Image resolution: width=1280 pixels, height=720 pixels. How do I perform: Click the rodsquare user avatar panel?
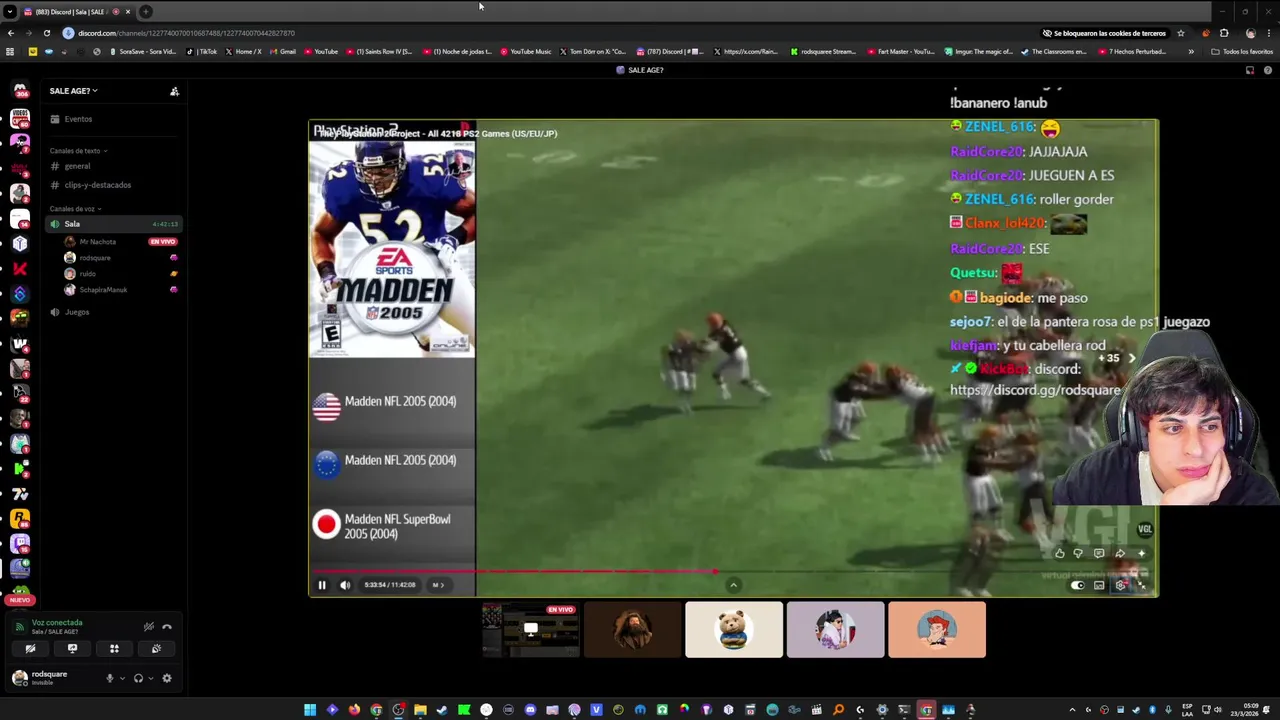(42, 678)
